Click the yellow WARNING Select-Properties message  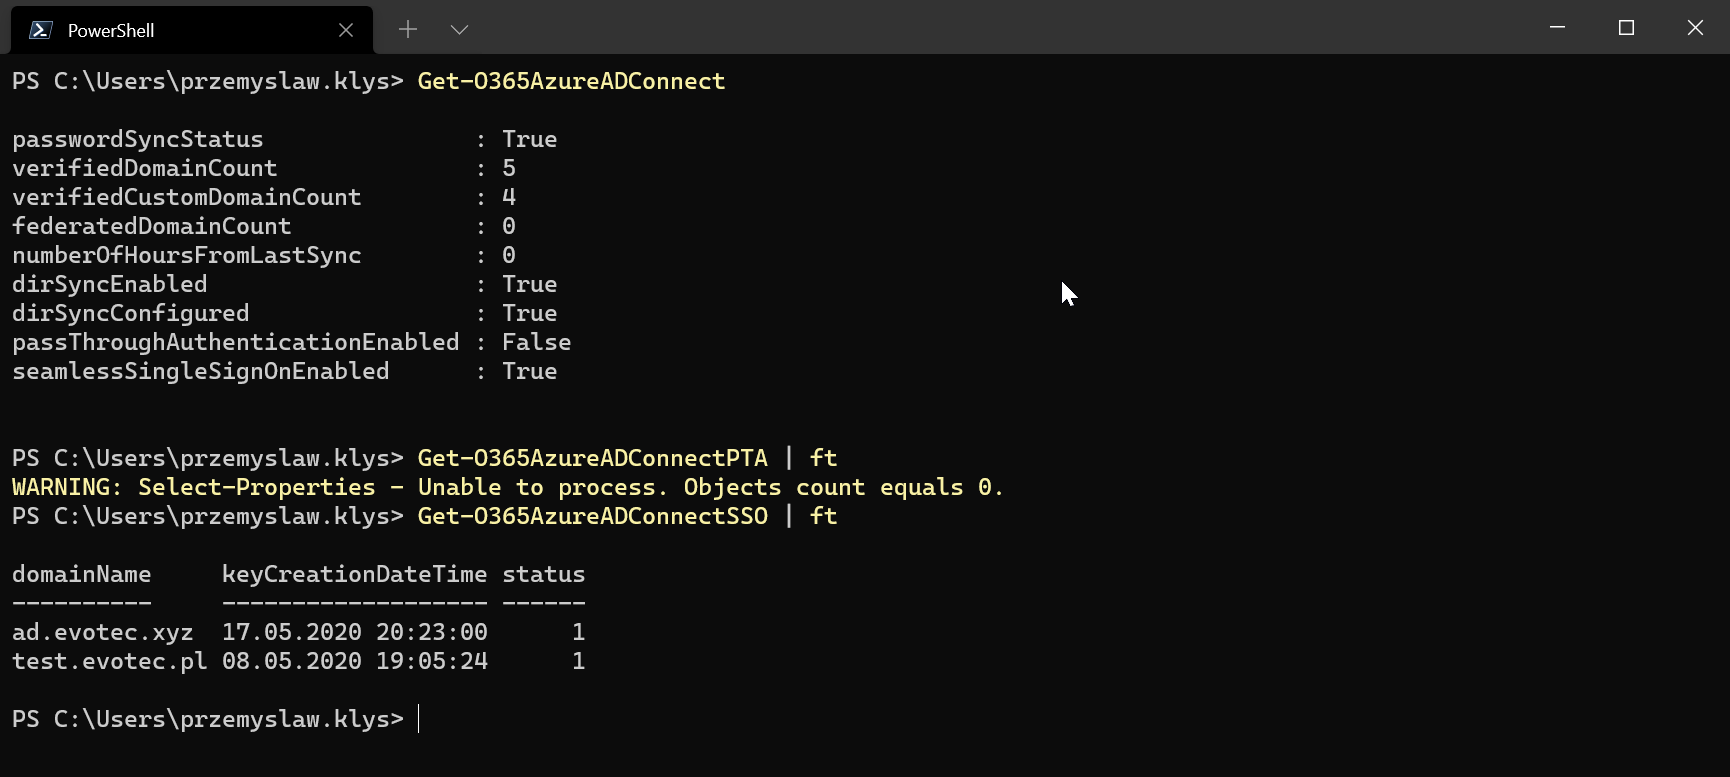tap(507, 487)
